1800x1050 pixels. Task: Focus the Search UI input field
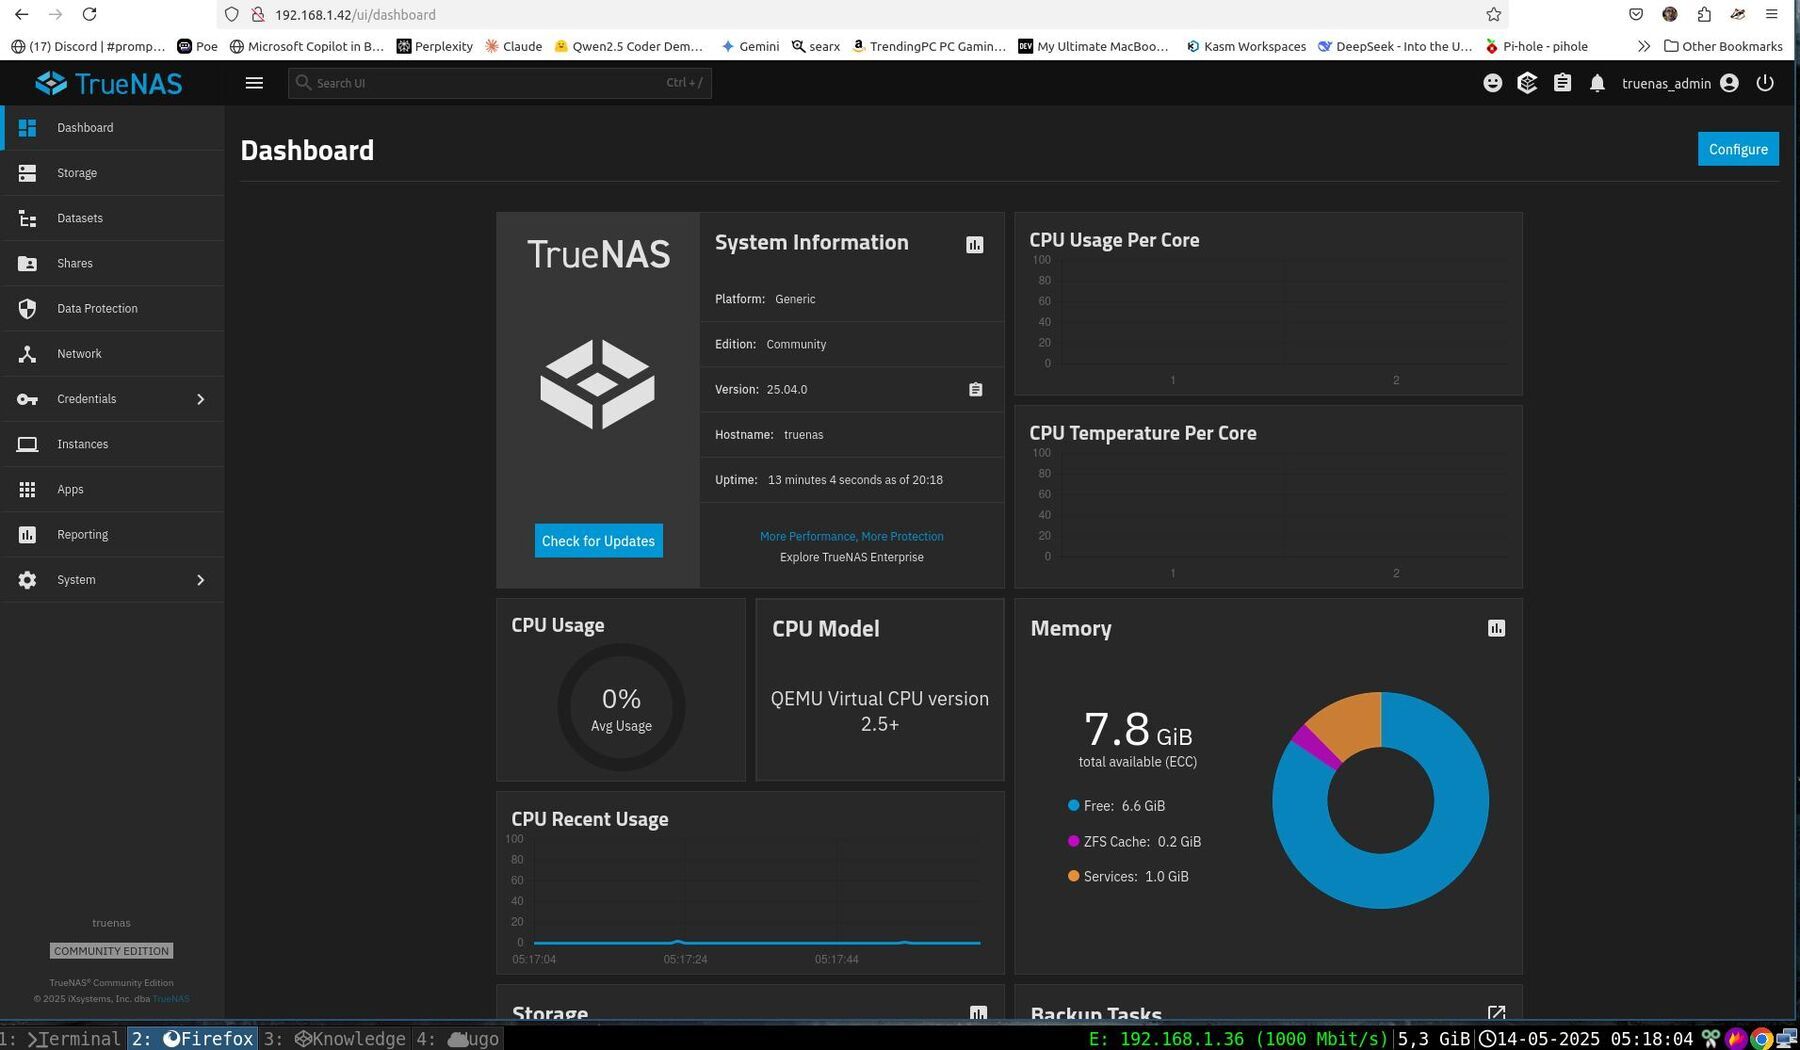click(490, 83)
